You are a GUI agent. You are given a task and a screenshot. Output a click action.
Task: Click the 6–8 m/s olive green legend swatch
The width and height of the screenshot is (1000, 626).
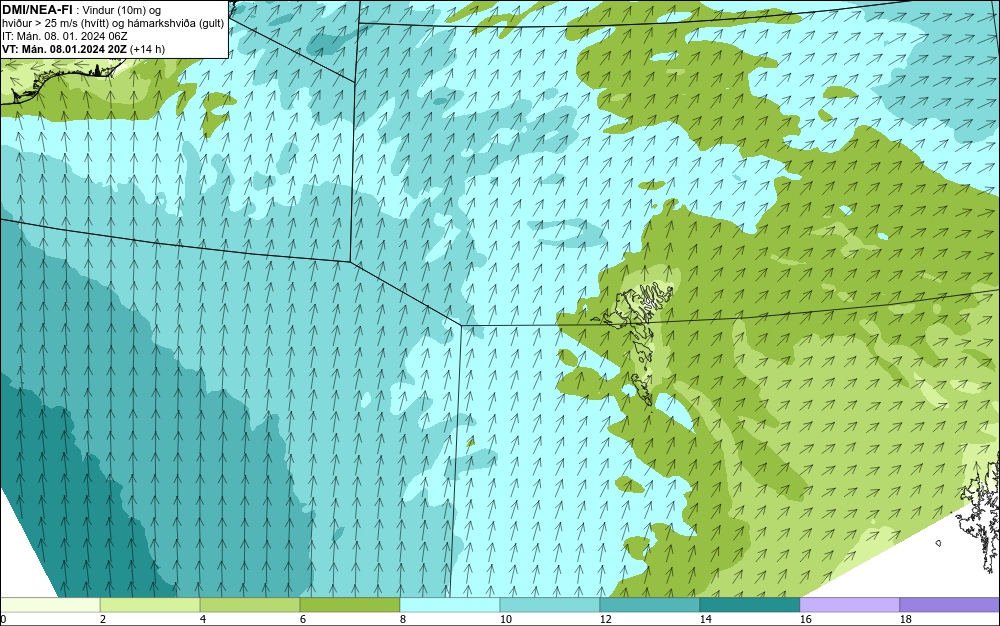point(350,604)
